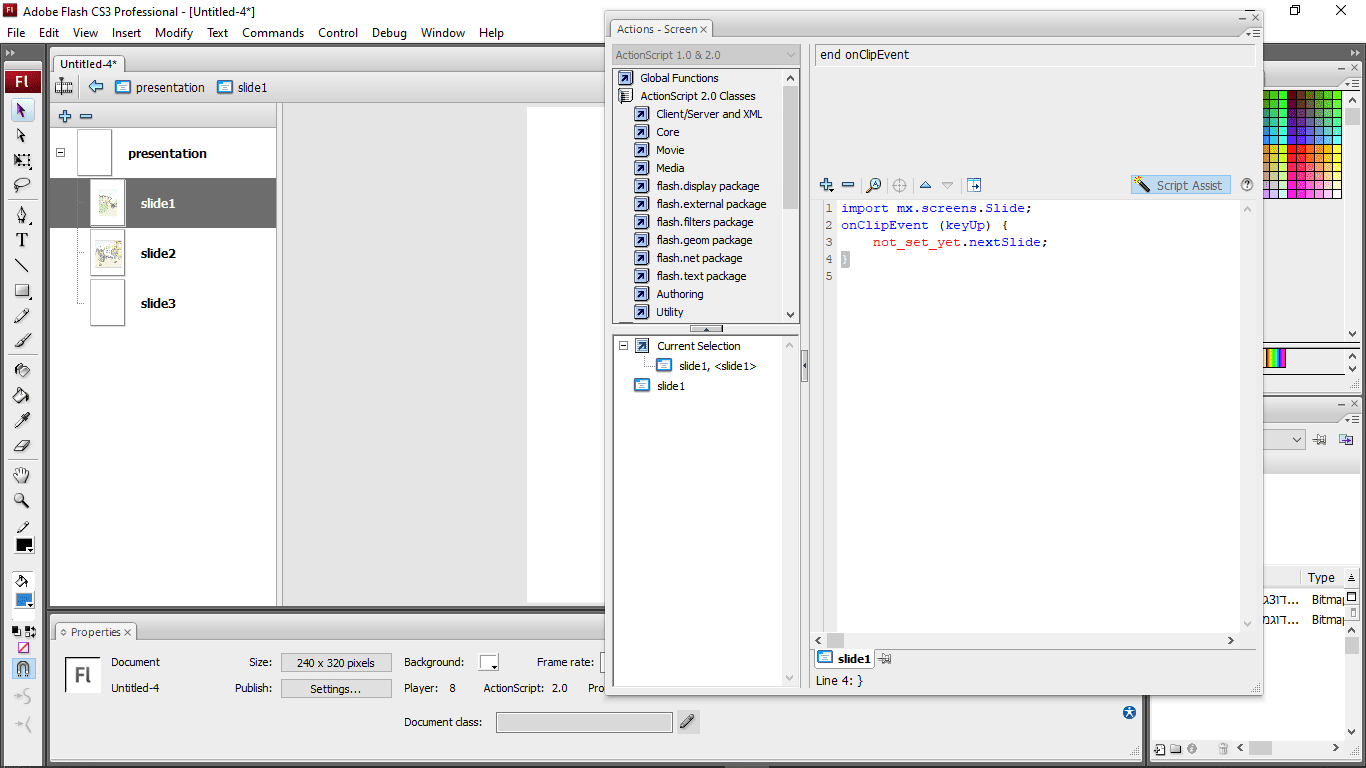This screenshot has height=768, width=1366.
Task: Open the Paint Bucket tool
Action: 21,395
